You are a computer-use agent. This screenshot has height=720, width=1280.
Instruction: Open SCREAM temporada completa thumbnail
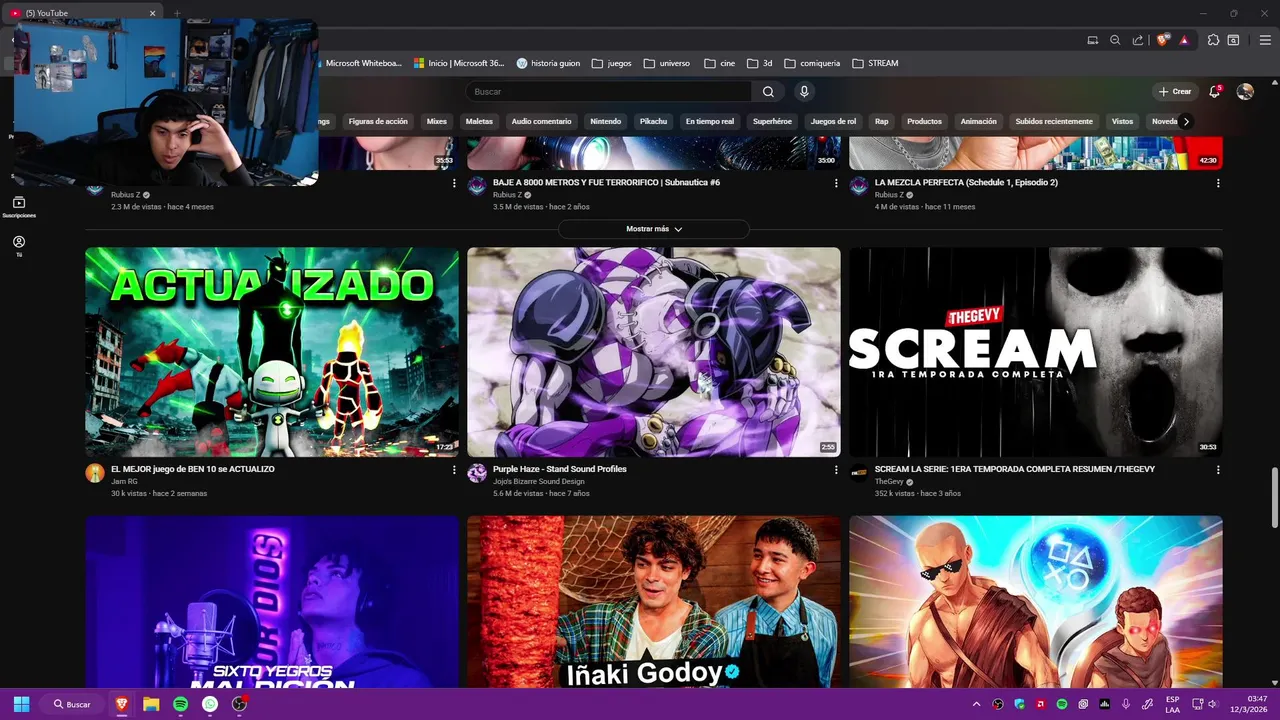tap(1036, 352)
